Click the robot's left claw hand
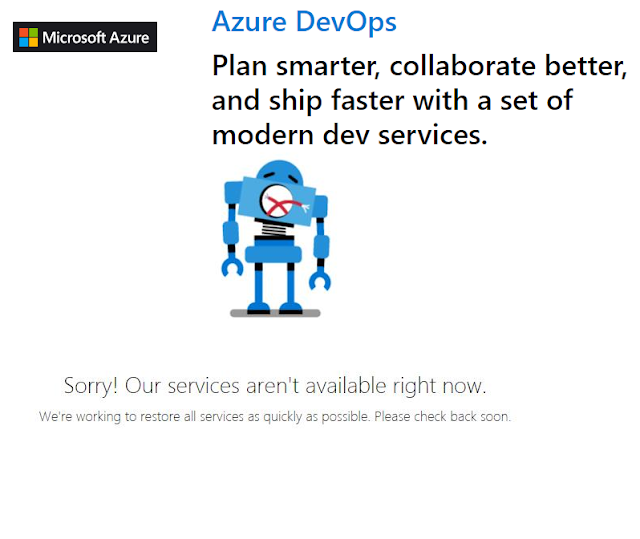This screenshot has width=640, height=539. 232,267
